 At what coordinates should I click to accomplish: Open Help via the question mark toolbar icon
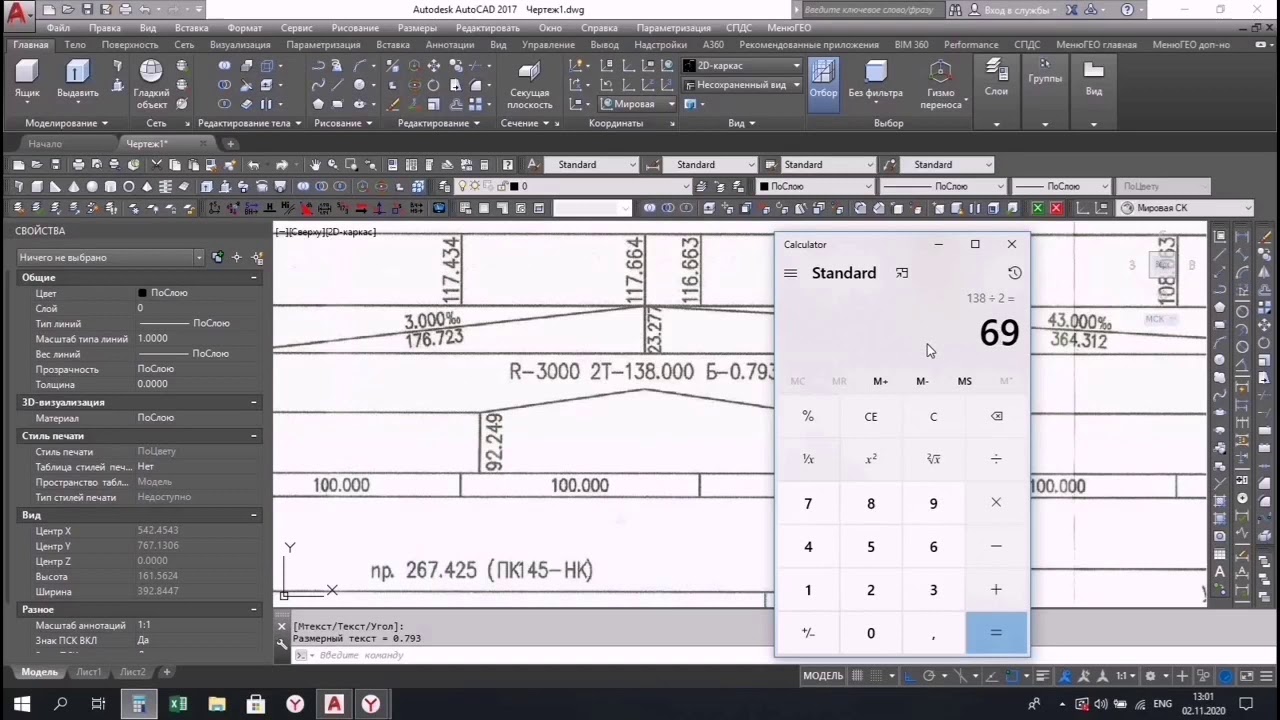coord(508,165)
